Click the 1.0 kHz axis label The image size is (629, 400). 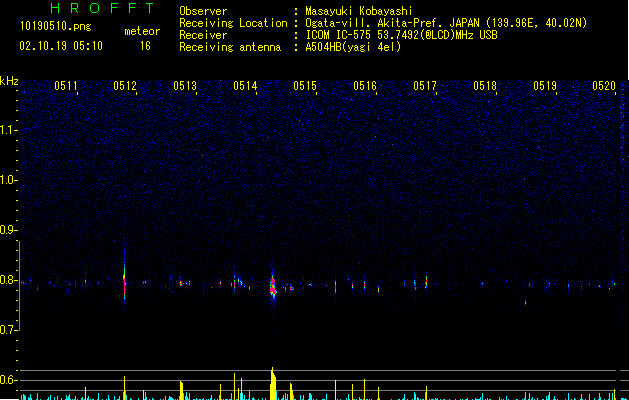point(8,180)
